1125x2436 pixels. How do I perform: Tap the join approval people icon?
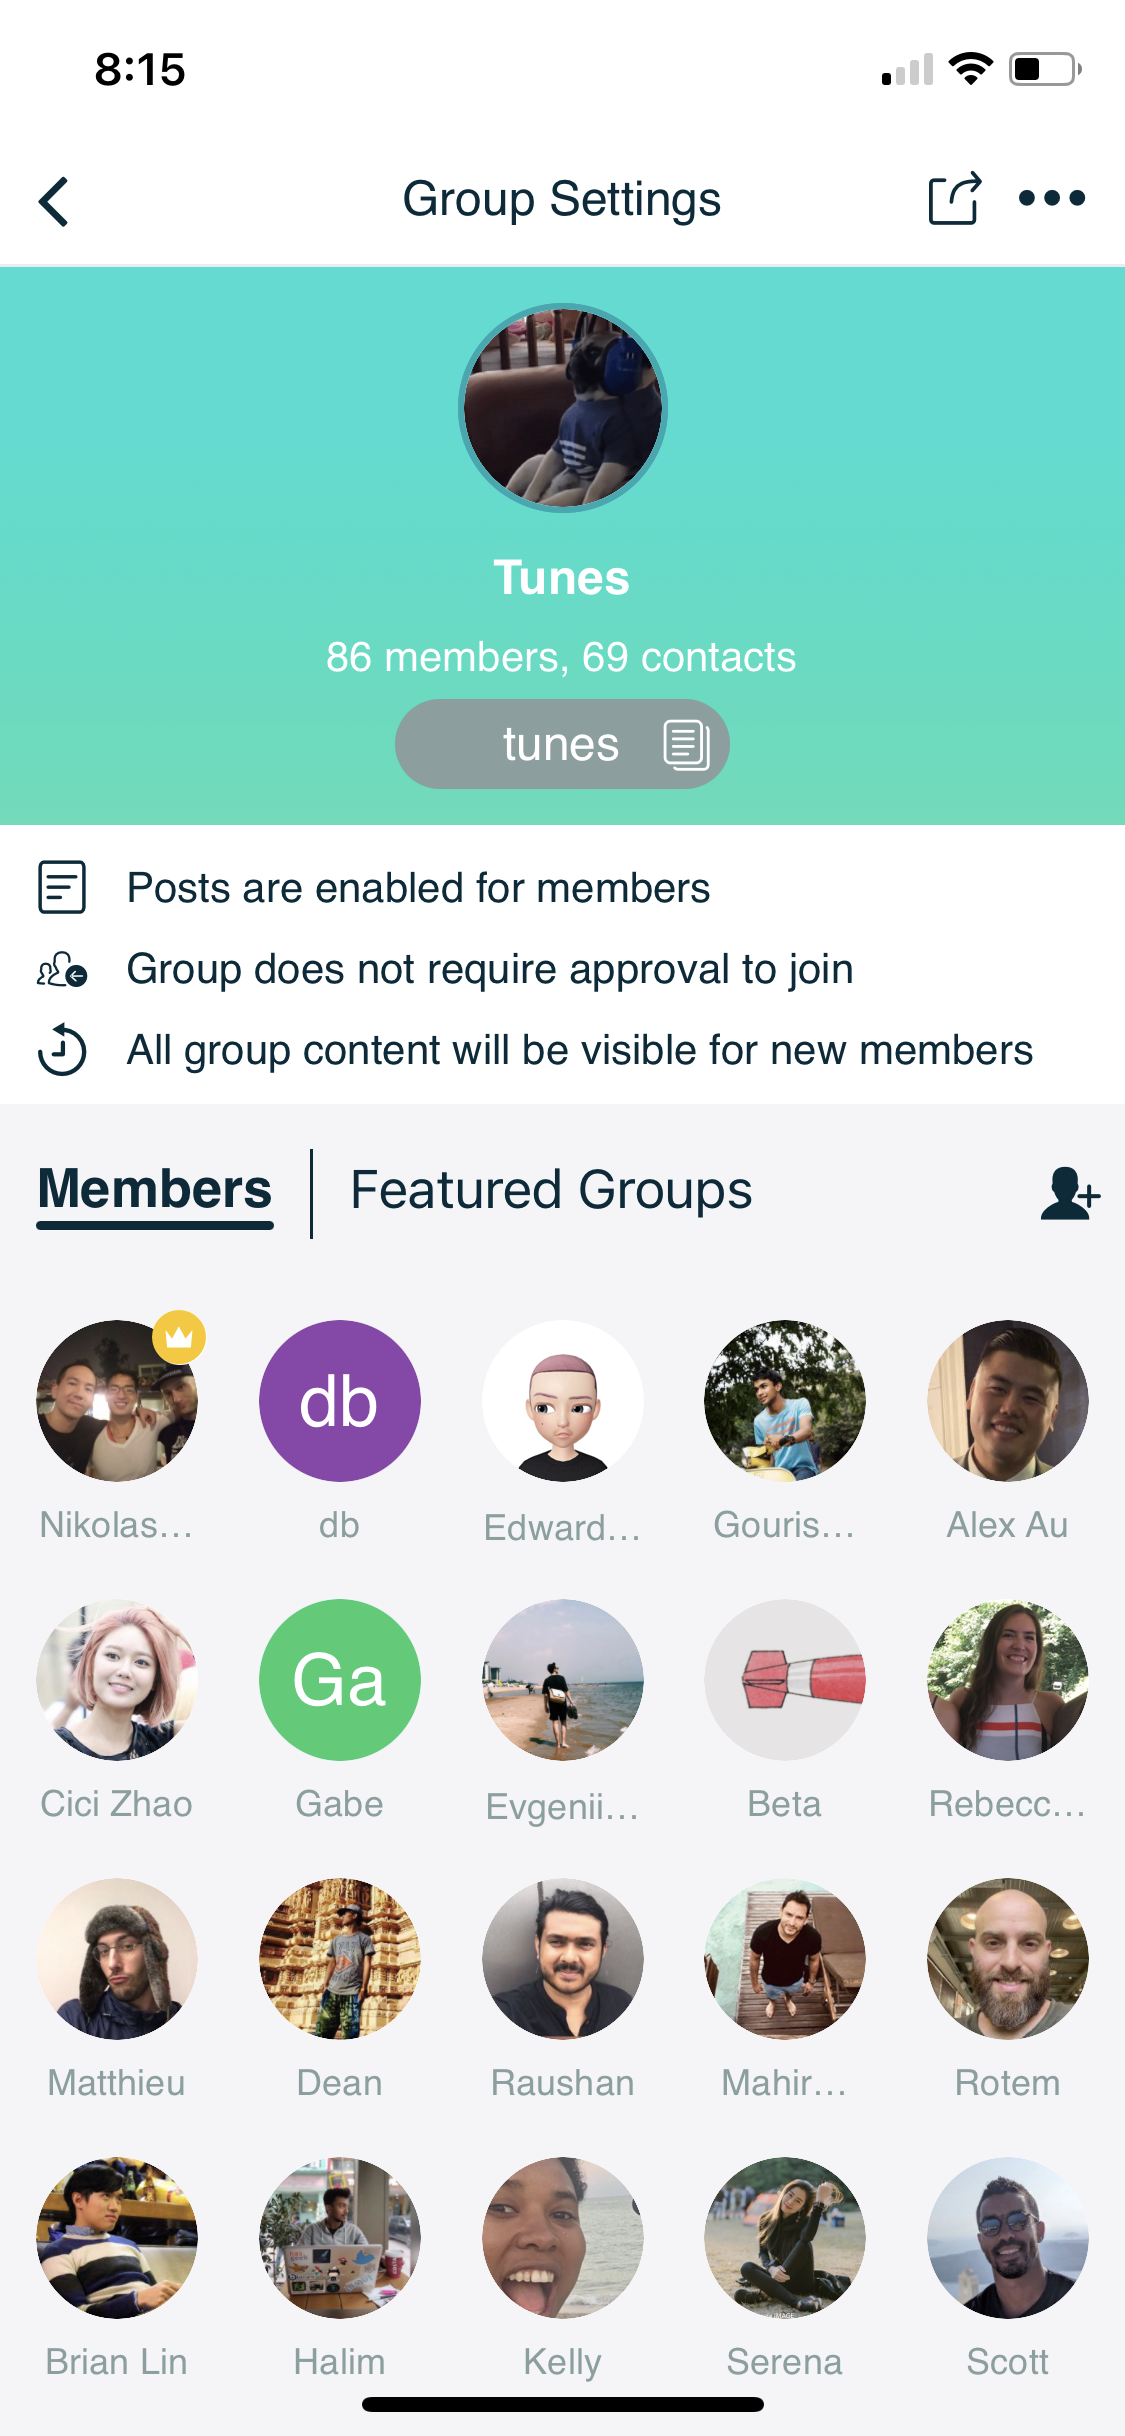click(x=62, y=969)
